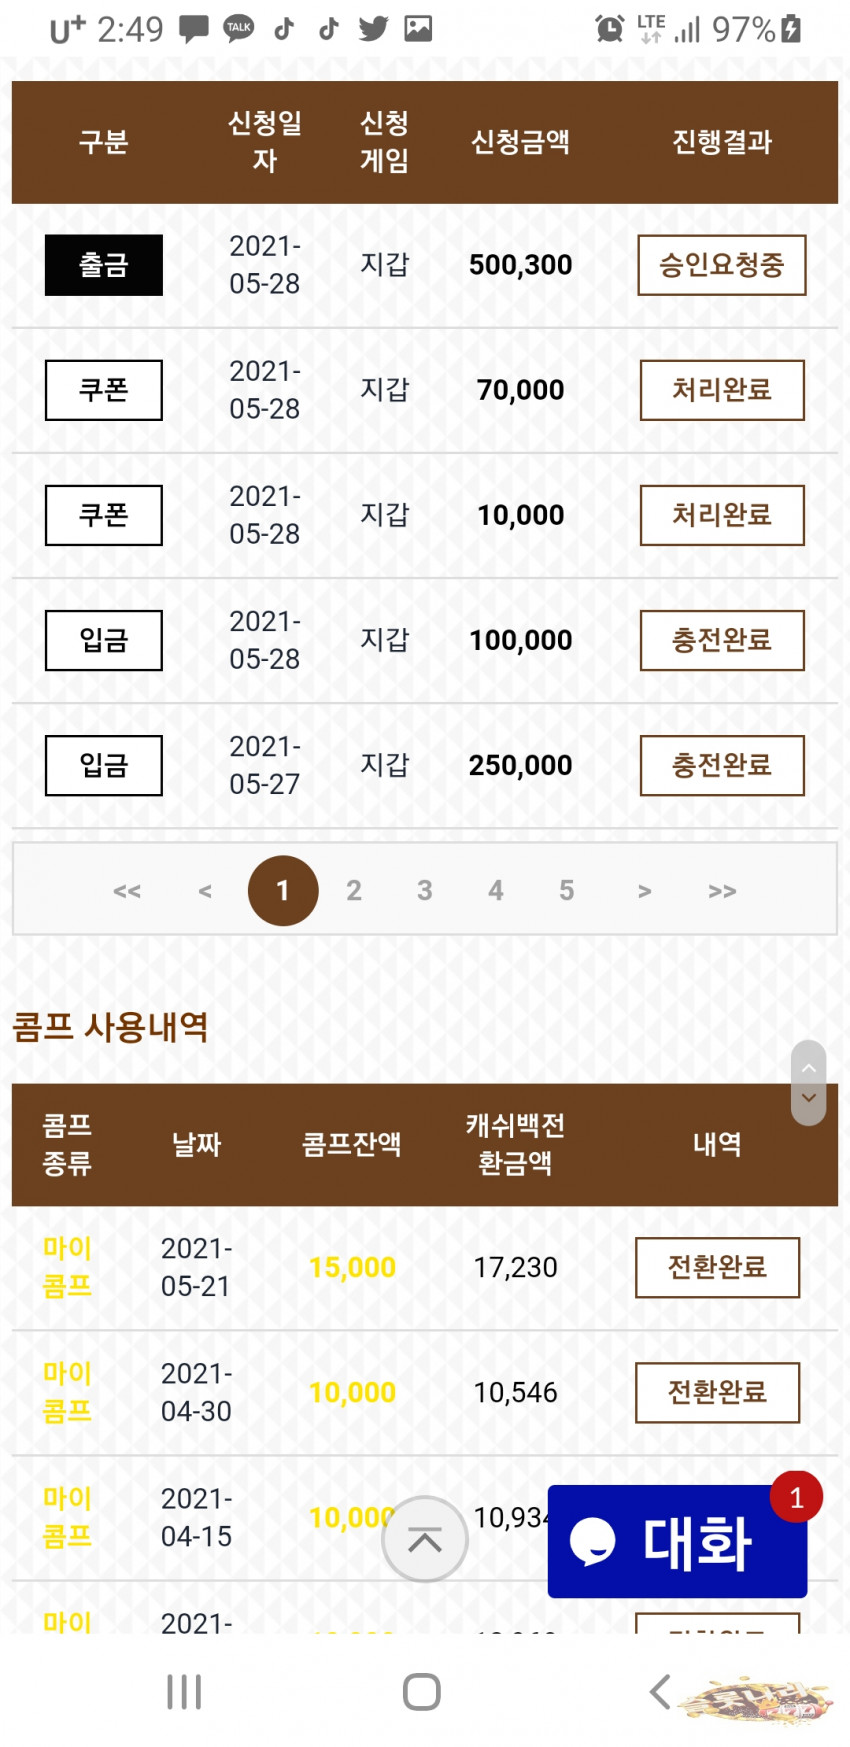
Task: Open the recent apps navigation button
Action: 184,1692
